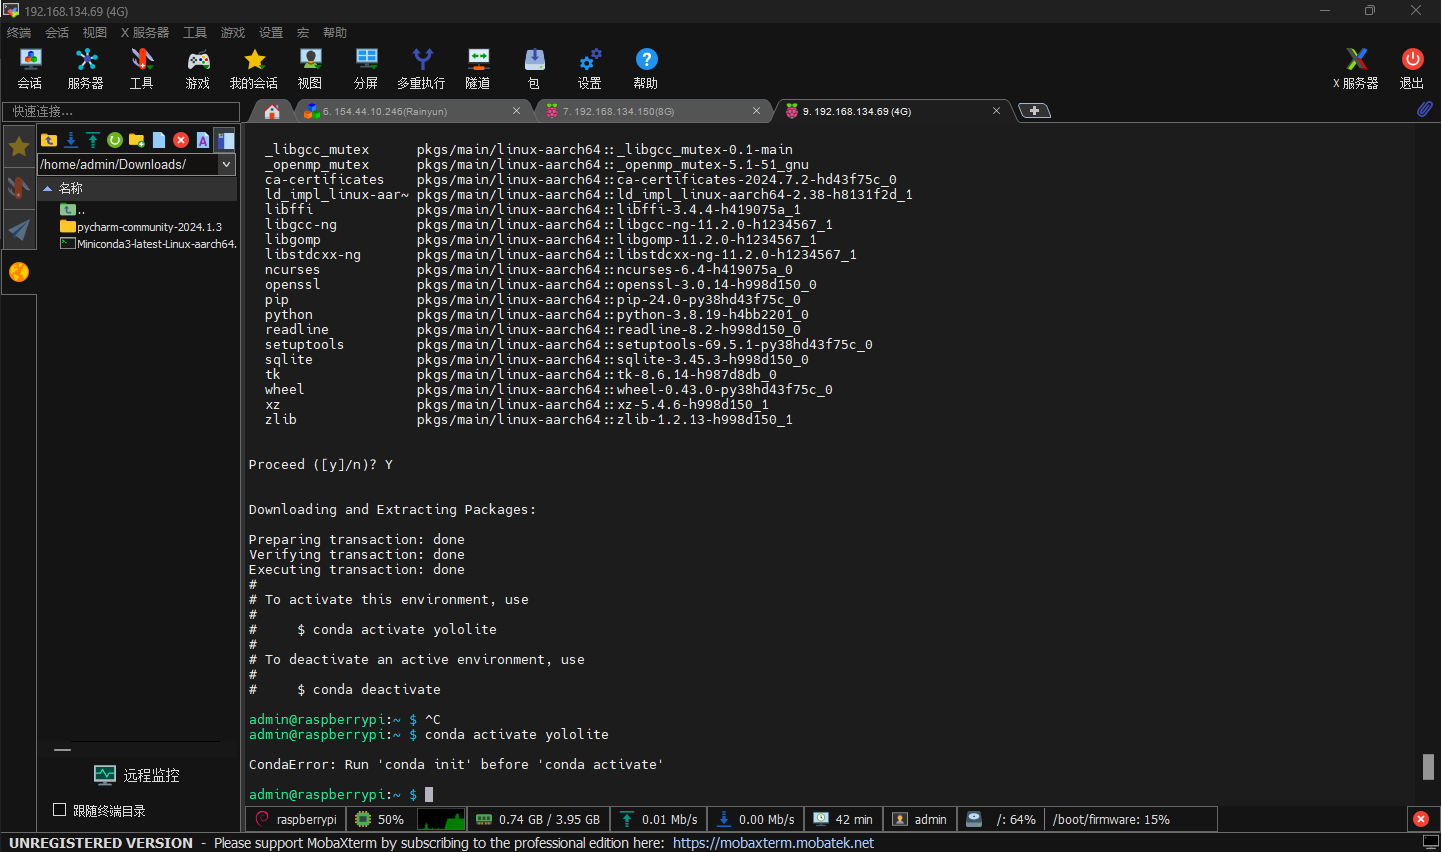Viewport: 1442px width, 852px height.
Task: Toggle the SFTP view layout icon
Action: point(225,140)
